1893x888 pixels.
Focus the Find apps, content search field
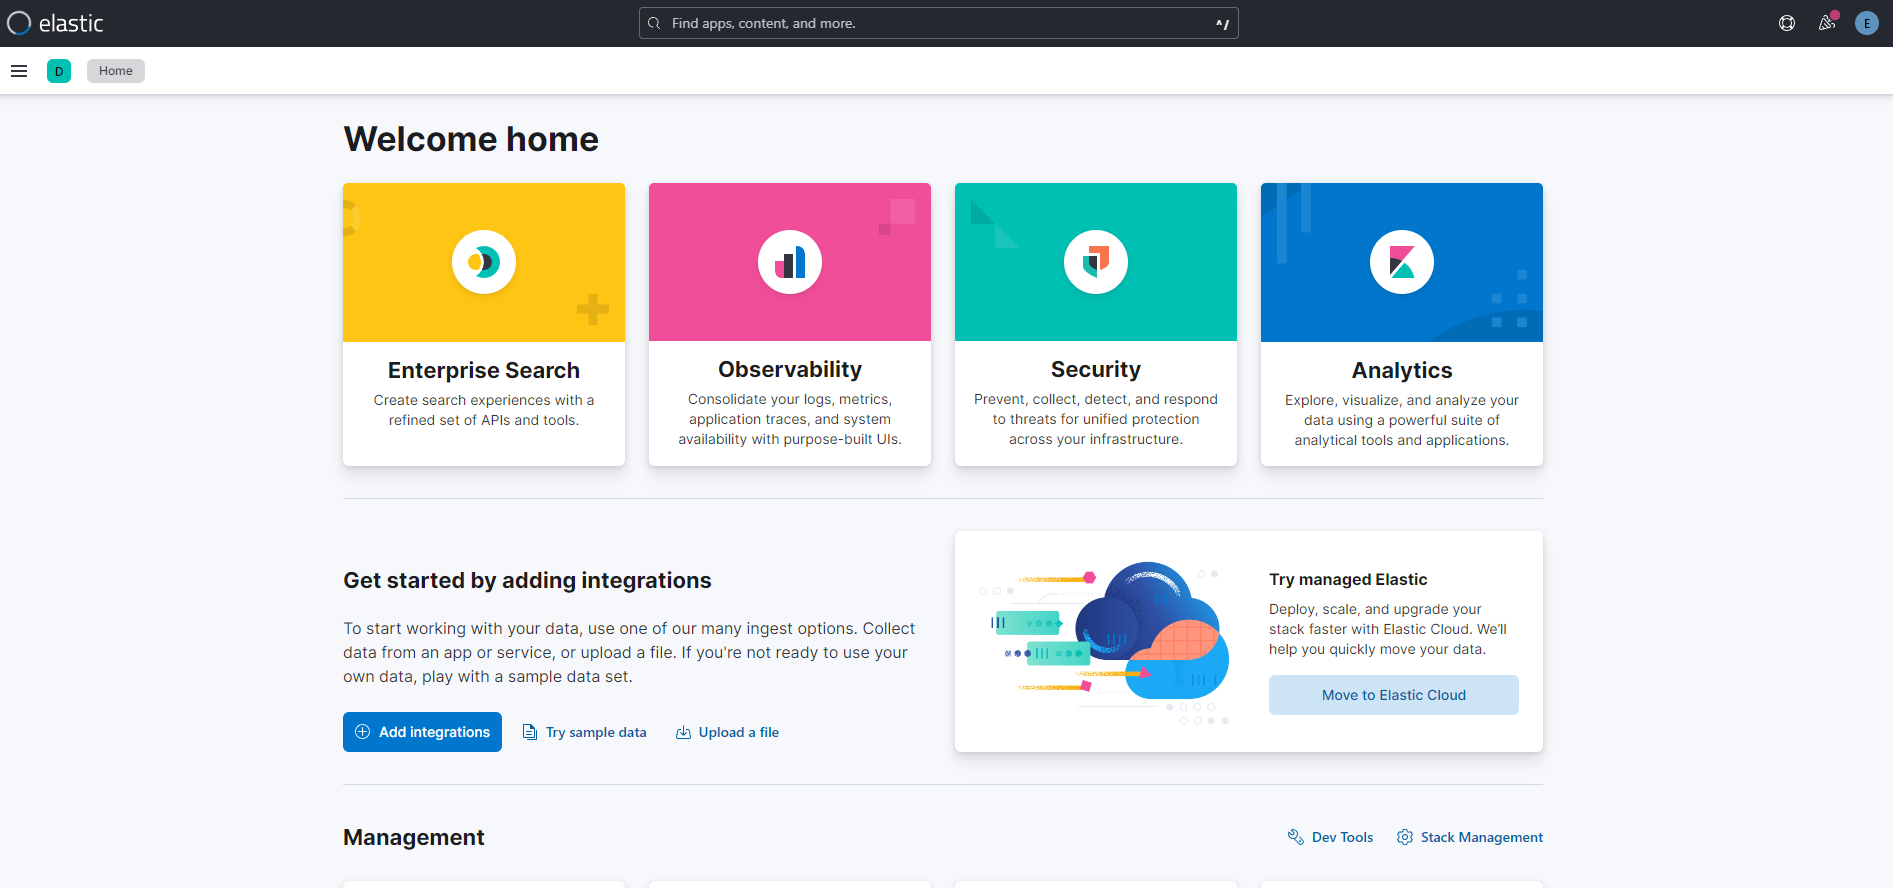point(939,23)
